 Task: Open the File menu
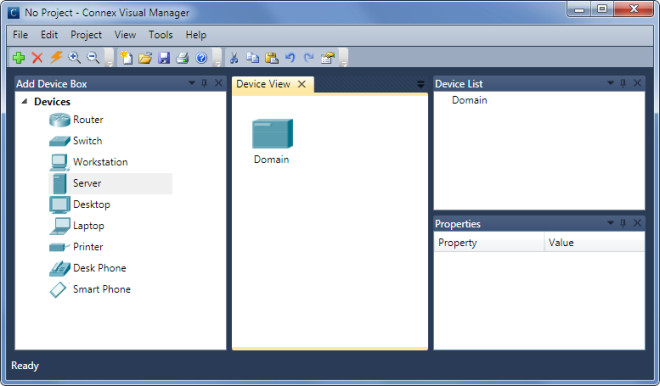click(x=20, y=35)
